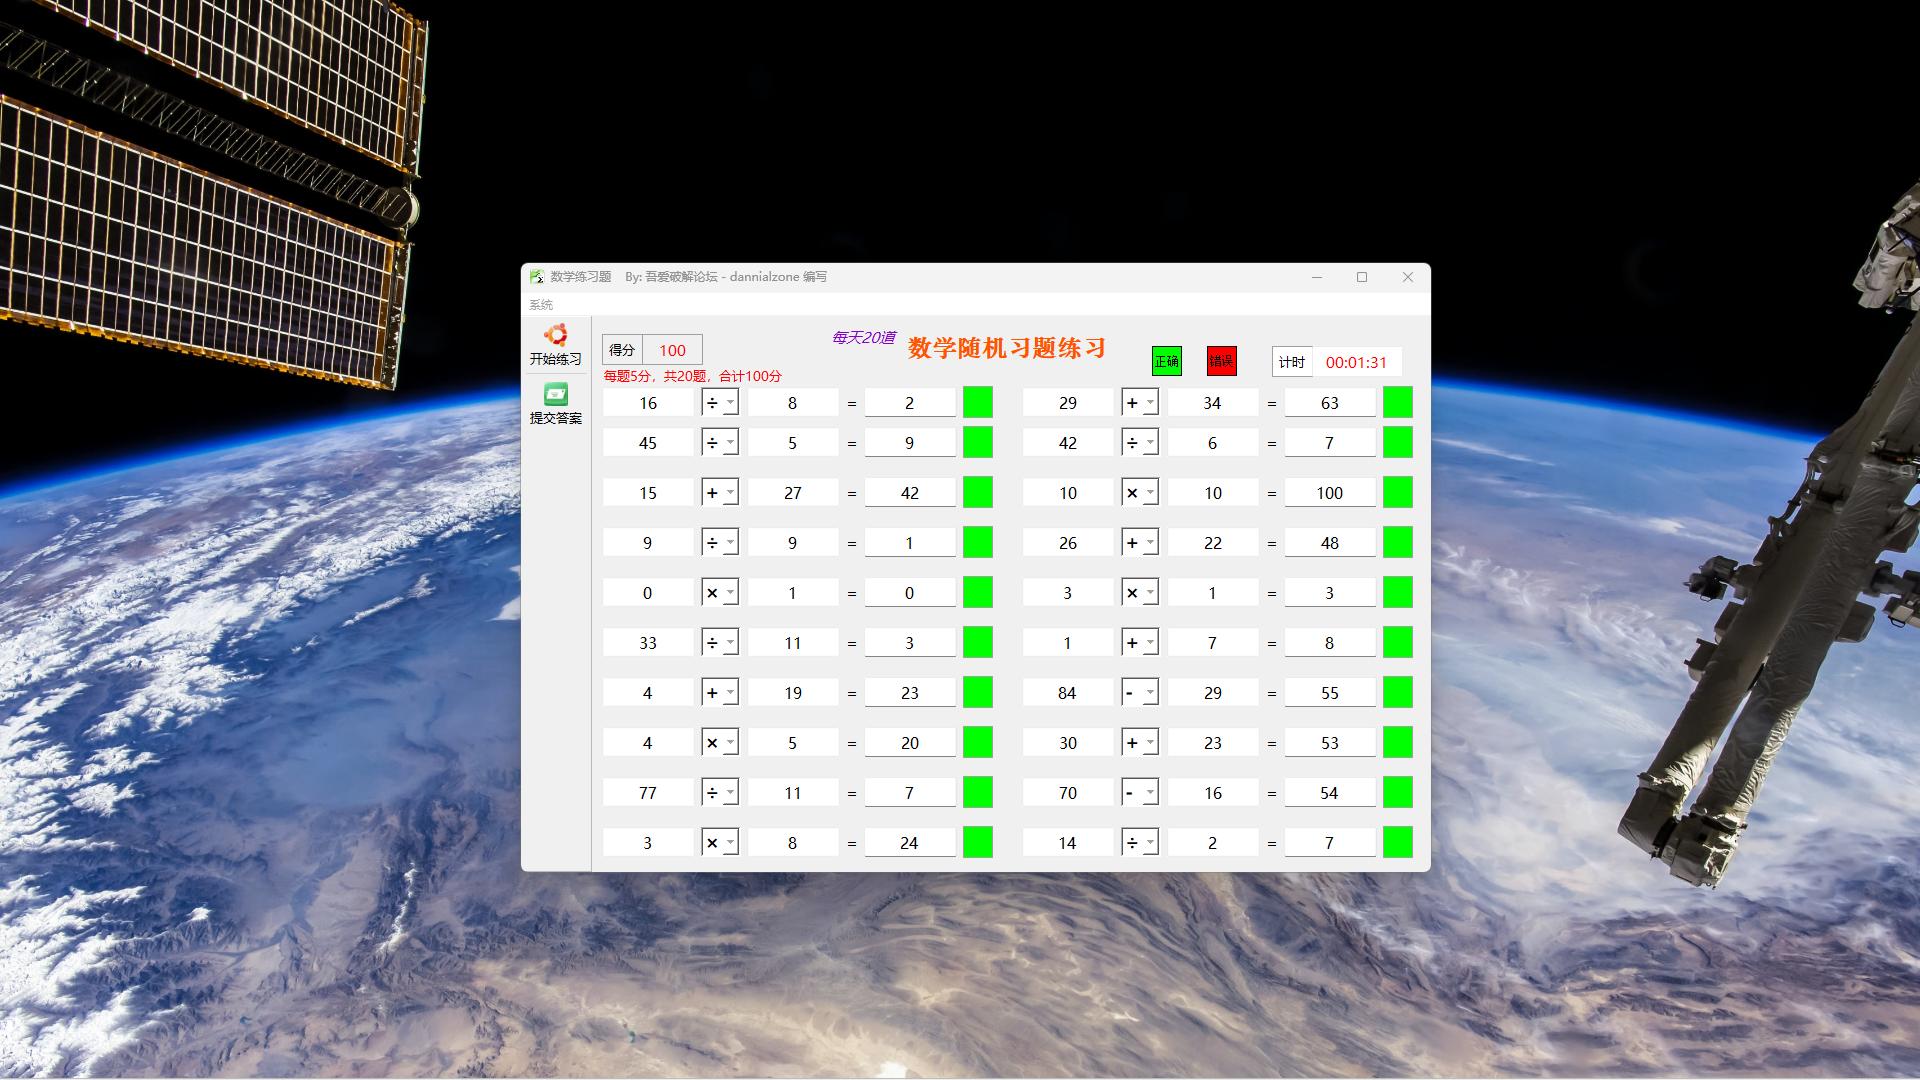The height and width of the screenshot is (1080, 1920).
Task: Click answer field showing 100
Action: pyautogui.click(x=1329, y=493)
